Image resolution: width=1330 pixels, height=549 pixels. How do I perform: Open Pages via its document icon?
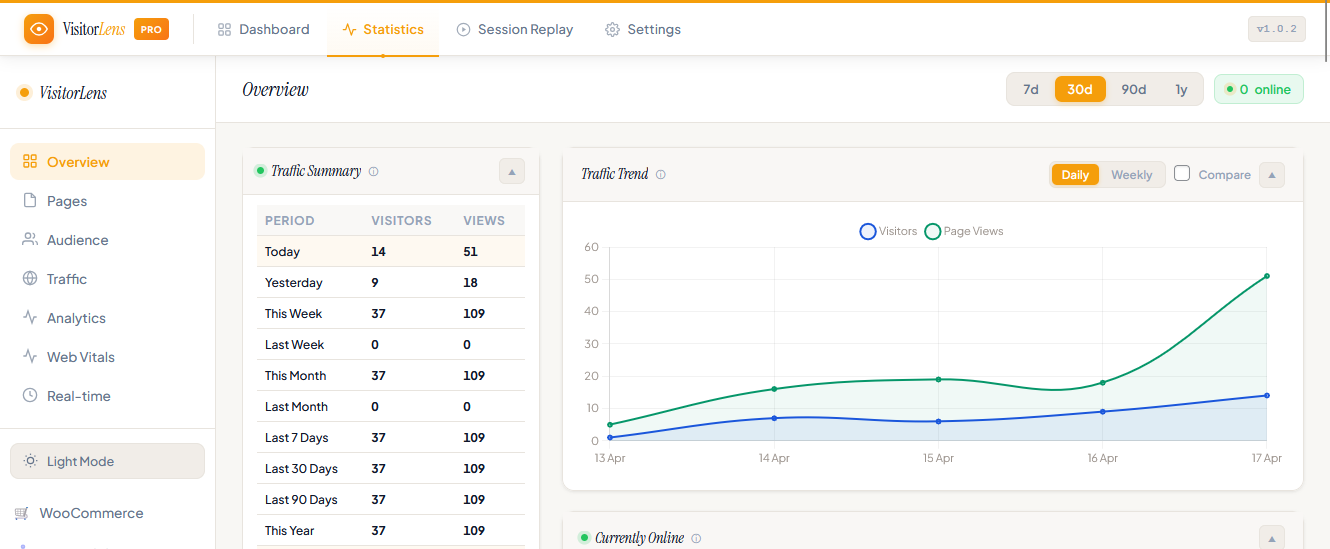click(30, 201)
